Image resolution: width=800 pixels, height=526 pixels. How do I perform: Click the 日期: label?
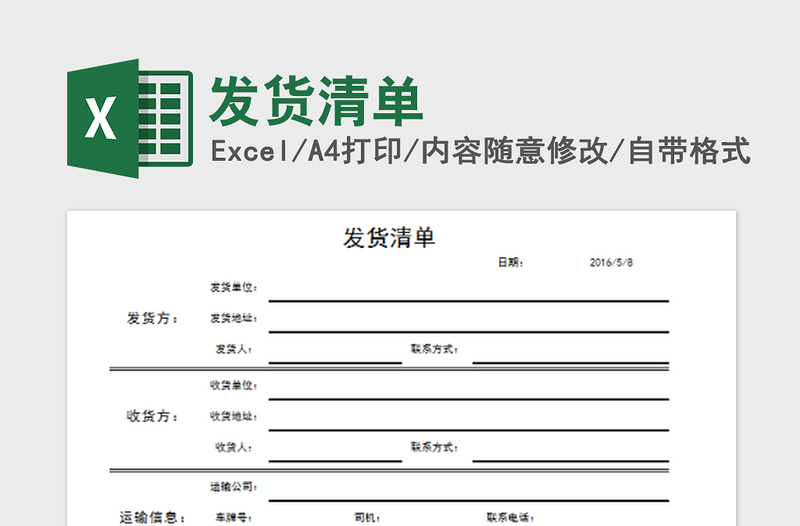[511, 262]
